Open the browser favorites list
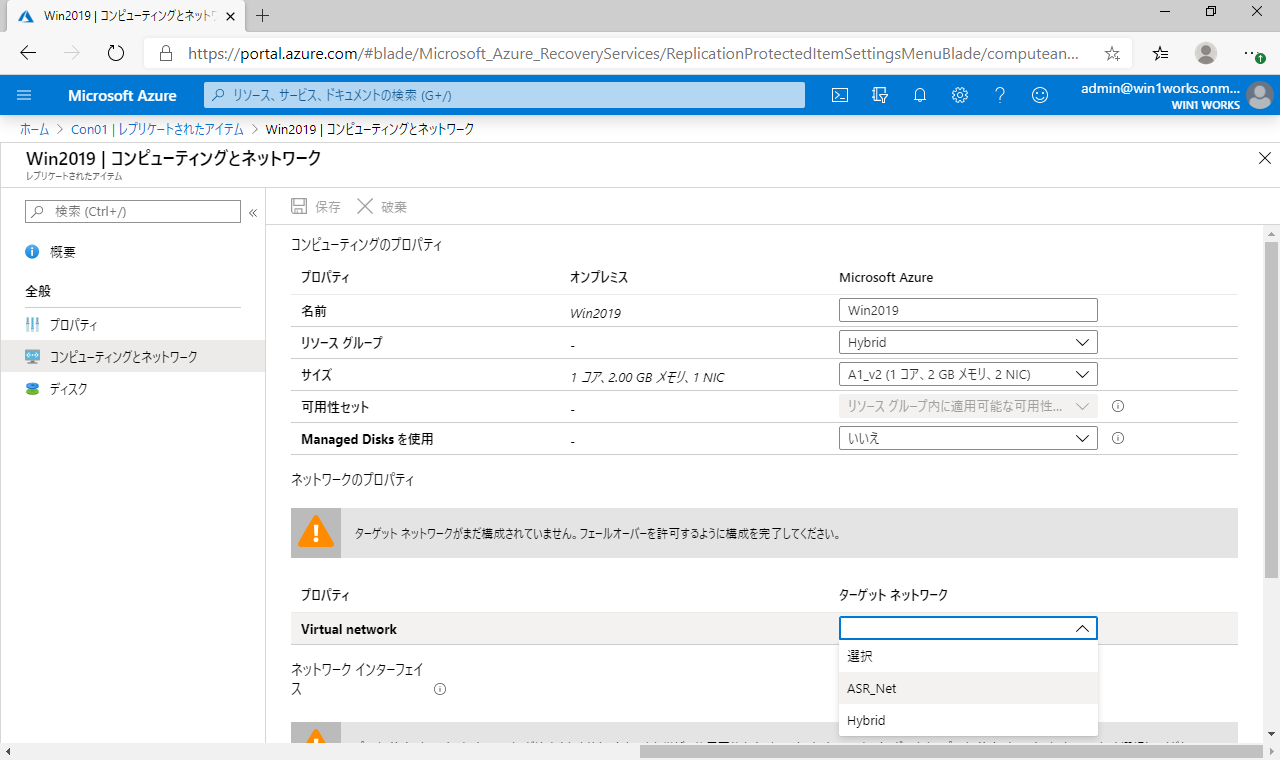 pyautogui.click(x=1160, y=53)
